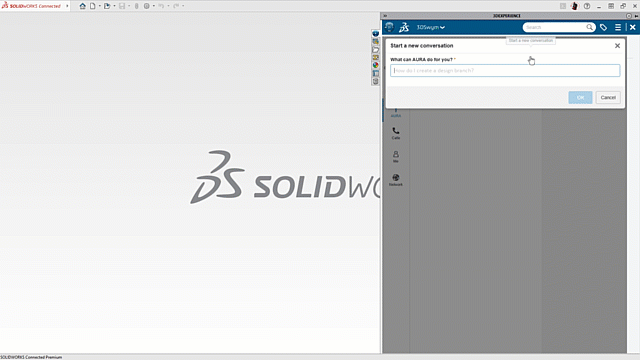640x360 pixels.
Task: Click the 3DEXPERIENCE tab on task pane strip
Action: [x=376, y=33]
